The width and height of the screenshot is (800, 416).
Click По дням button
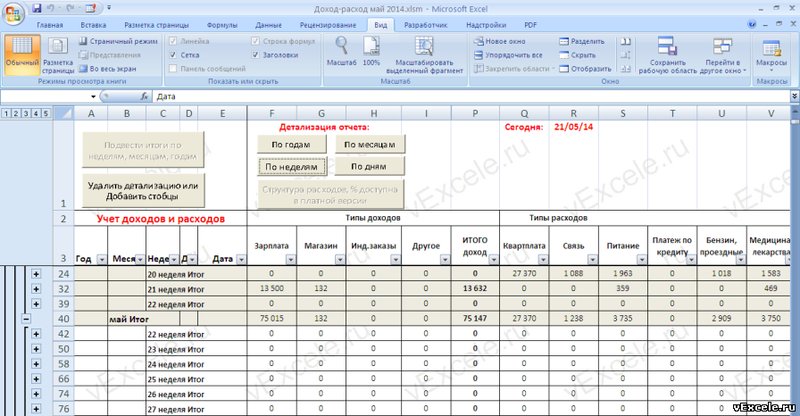click(369, 166)
